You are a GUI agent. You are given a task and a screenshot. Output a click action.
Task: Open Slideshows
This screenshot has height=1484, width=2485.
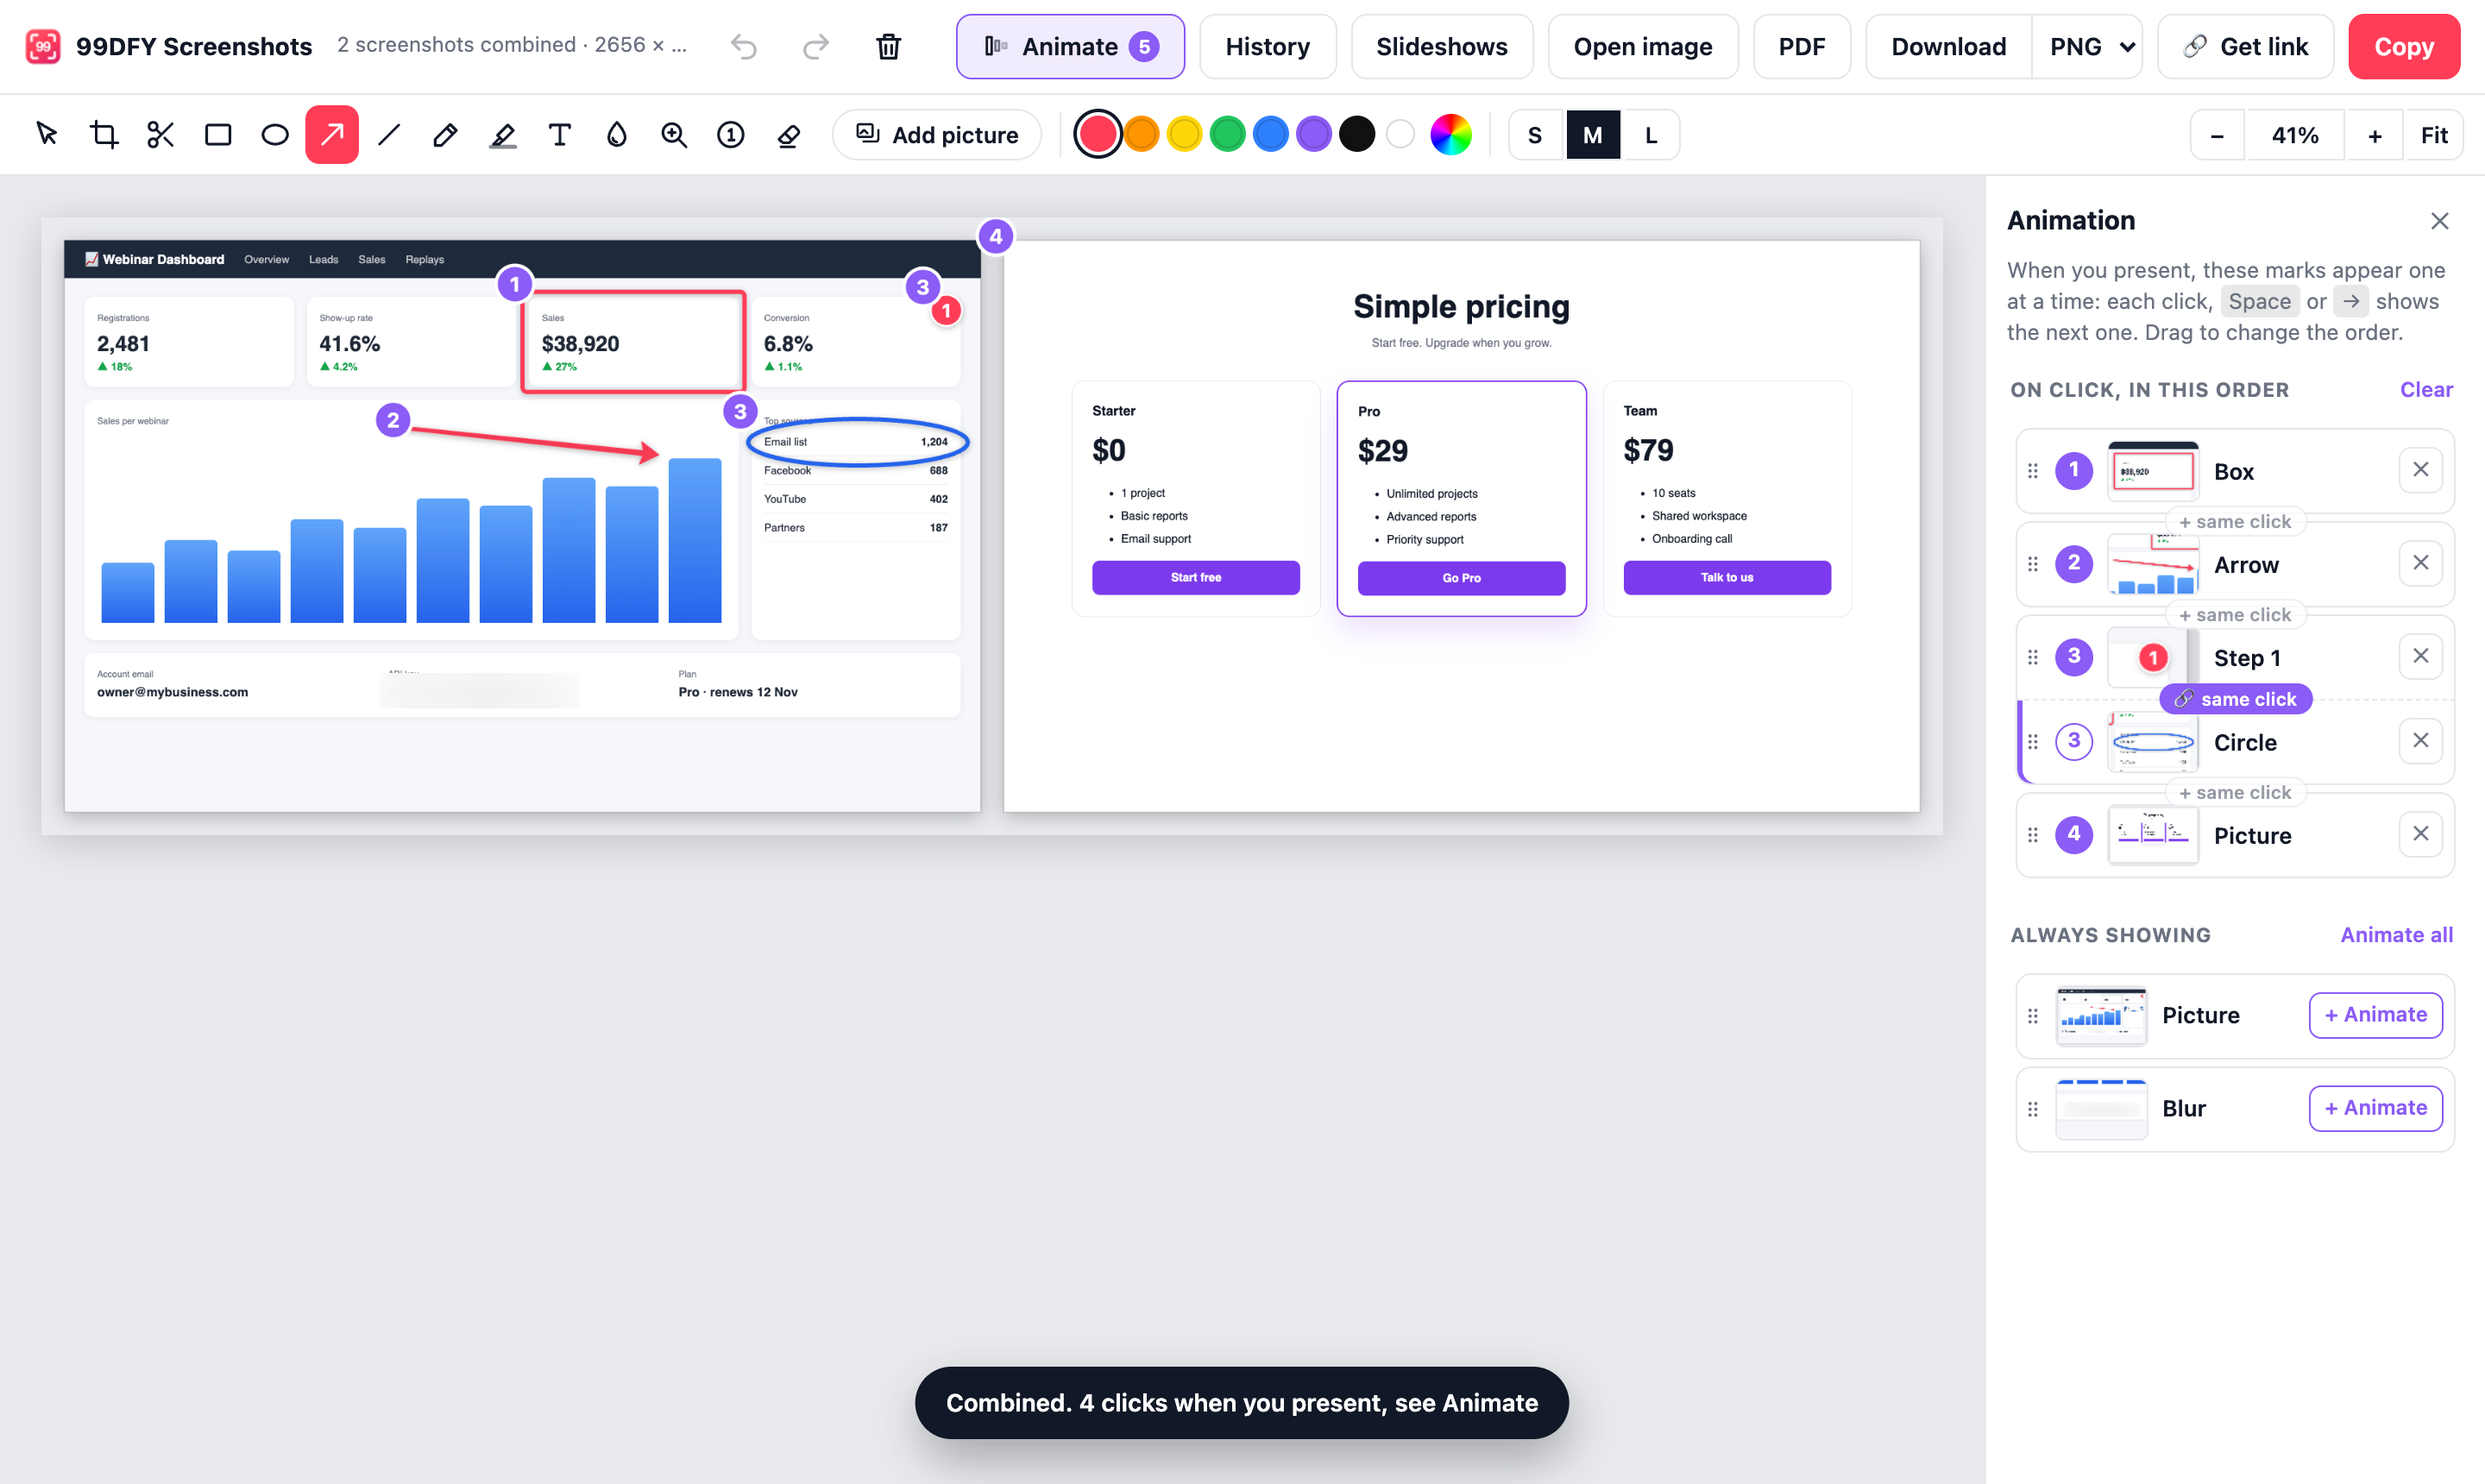(x=1441, y=46)
